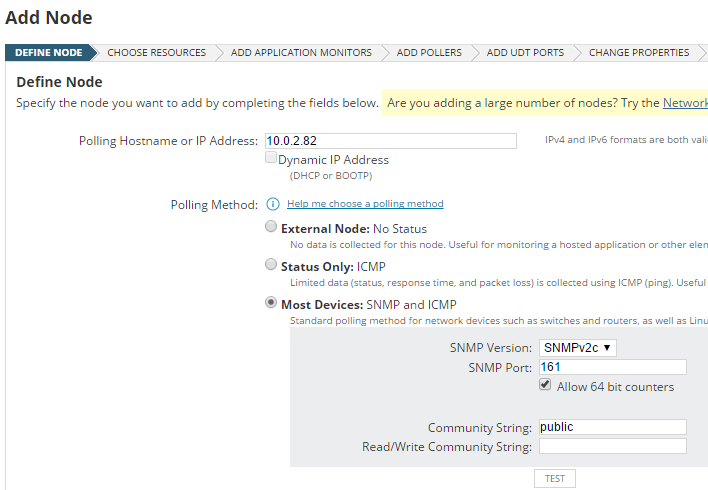708x490 pixels.
Task: Open the SNMP Version dropdown
Action: coord(578,348)
